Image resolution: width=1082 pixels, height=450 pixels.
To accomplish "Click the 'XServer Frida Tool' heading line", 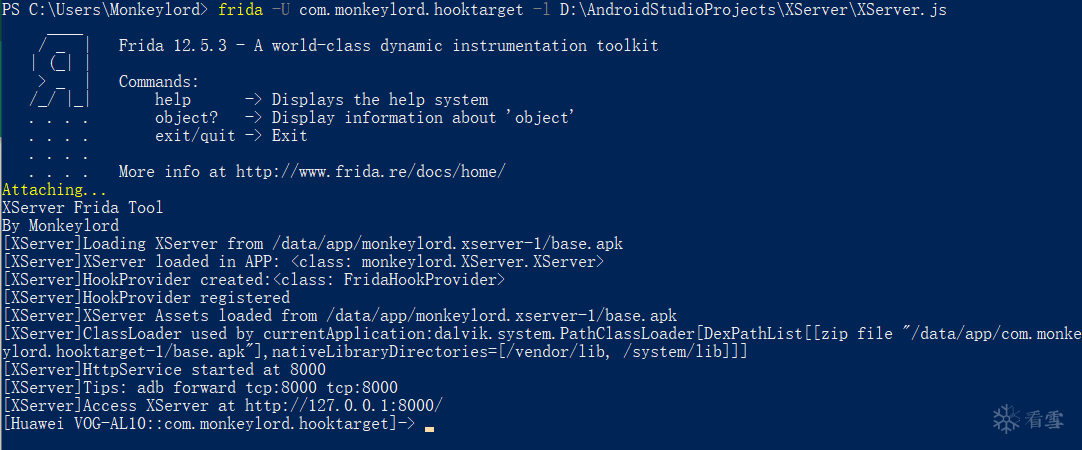I will 83,208.
